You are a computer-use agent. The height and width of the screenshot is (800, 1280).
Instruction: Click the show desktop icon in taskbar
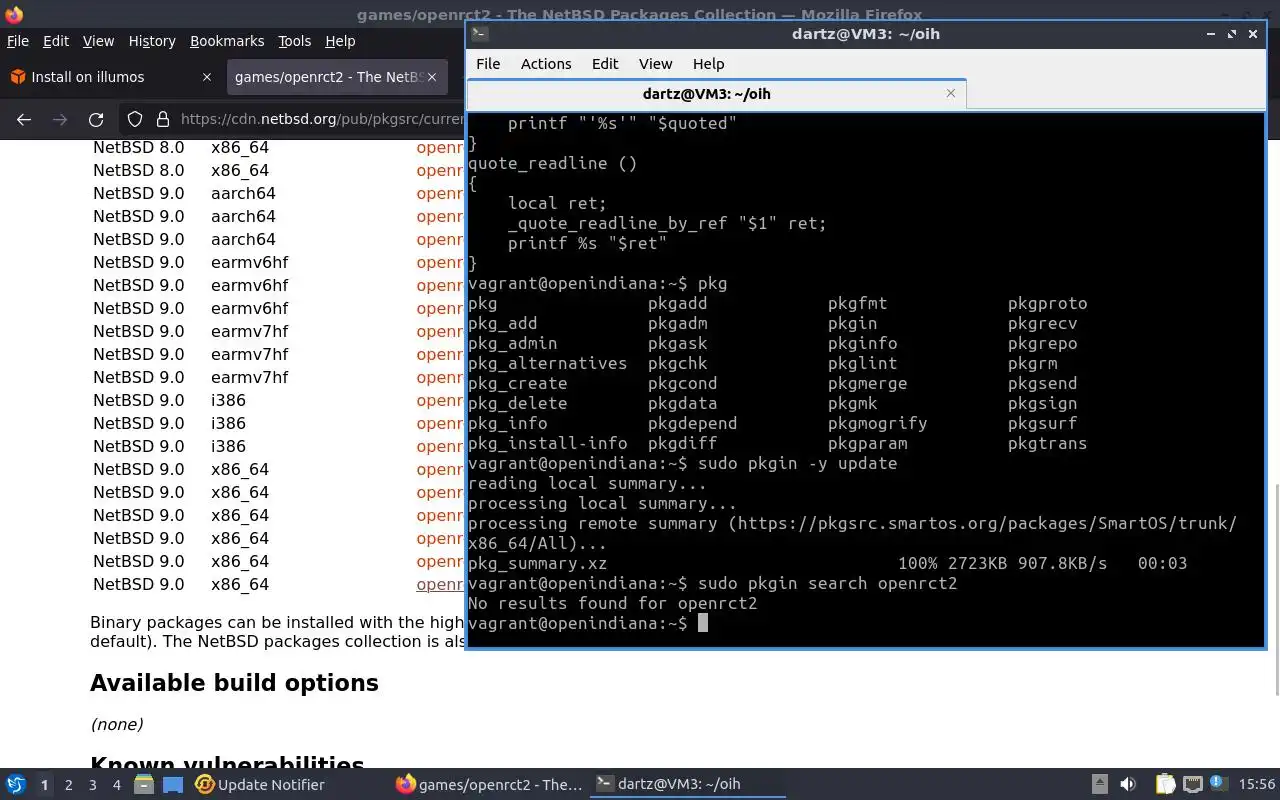pyautogui.click(x=172, y=785)
